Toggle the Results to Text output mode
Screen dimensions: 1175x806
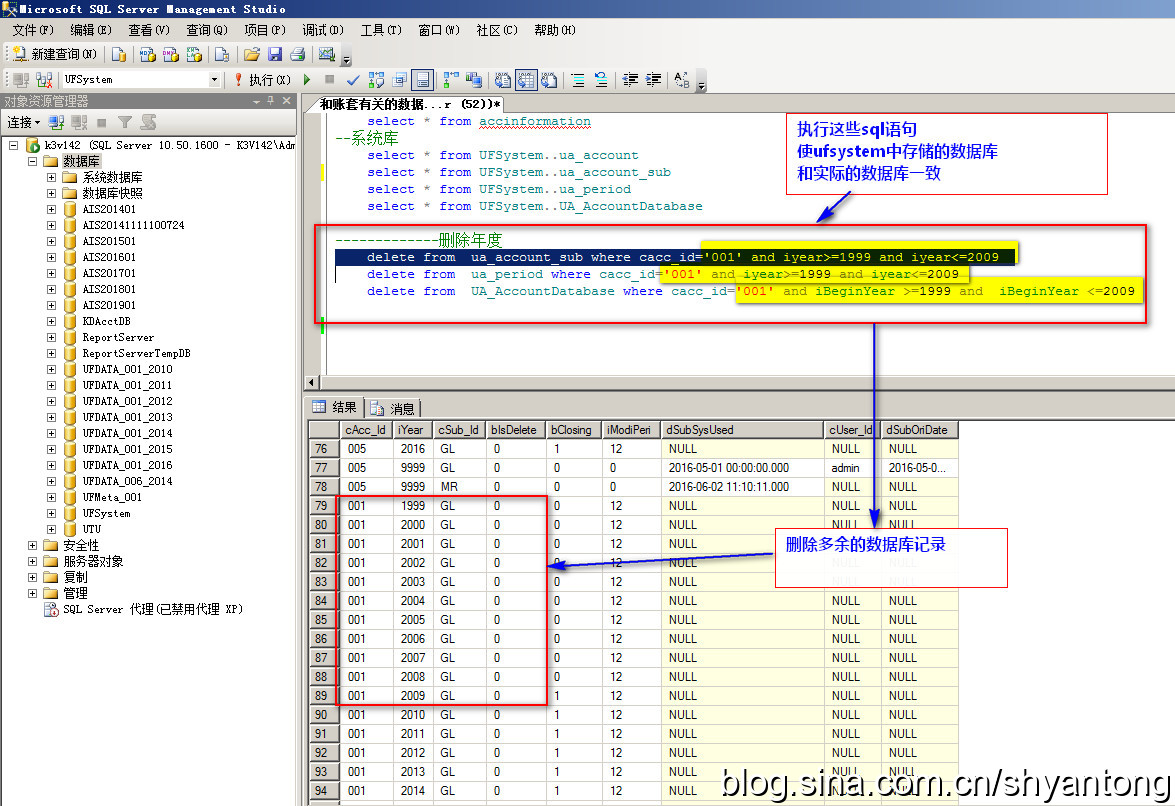pyautogui.click(x=502, y=79)
